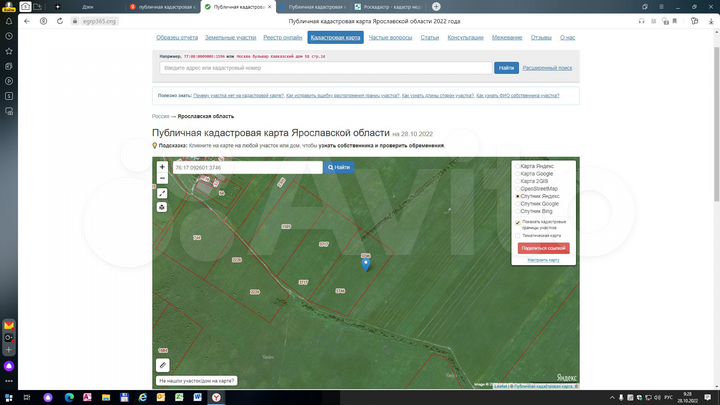Open Excel from taskbar
The image size is (720, 405).
coord(179,398)
